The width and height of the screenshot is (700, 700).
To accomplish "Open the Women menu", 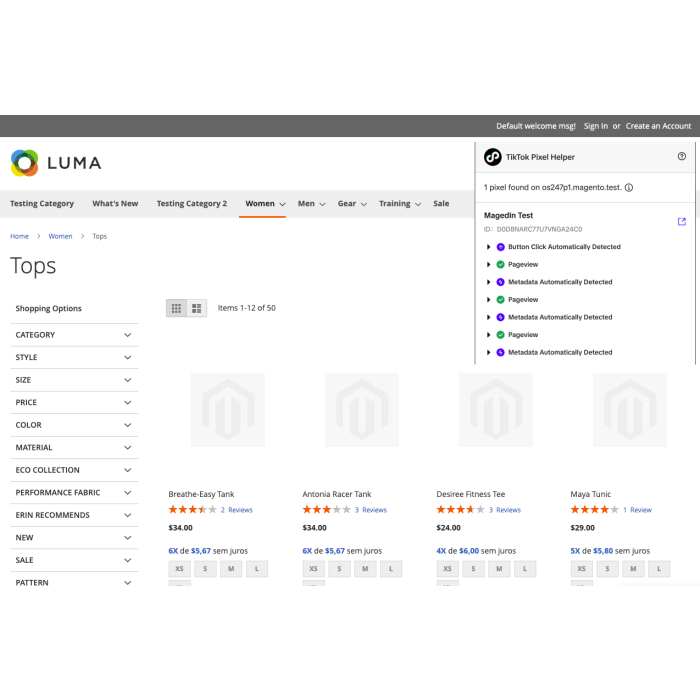I will 265,204.
